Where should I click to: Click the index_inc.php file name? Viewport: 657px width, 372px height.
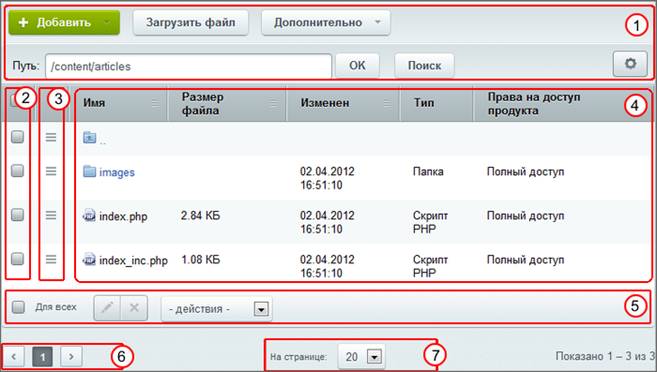coord(133,261)
